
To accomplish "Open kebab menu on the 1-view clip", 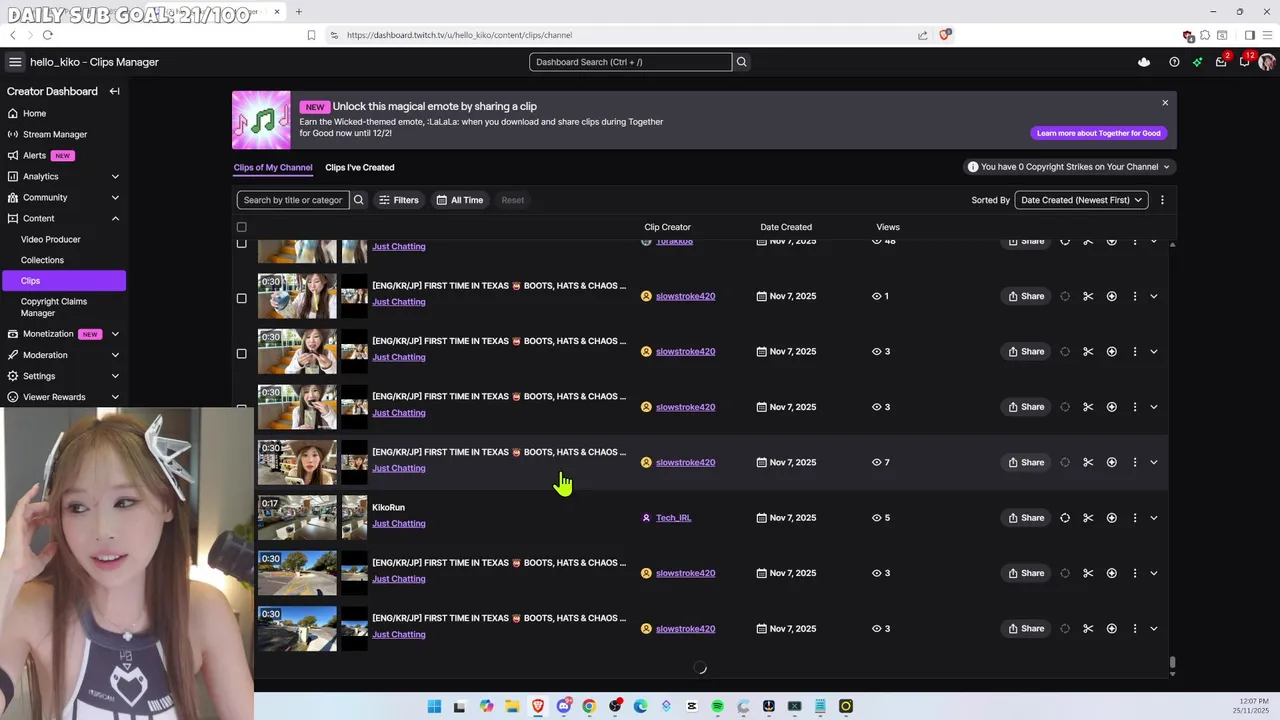I will pyautogui.click(x=1134, y=296).
